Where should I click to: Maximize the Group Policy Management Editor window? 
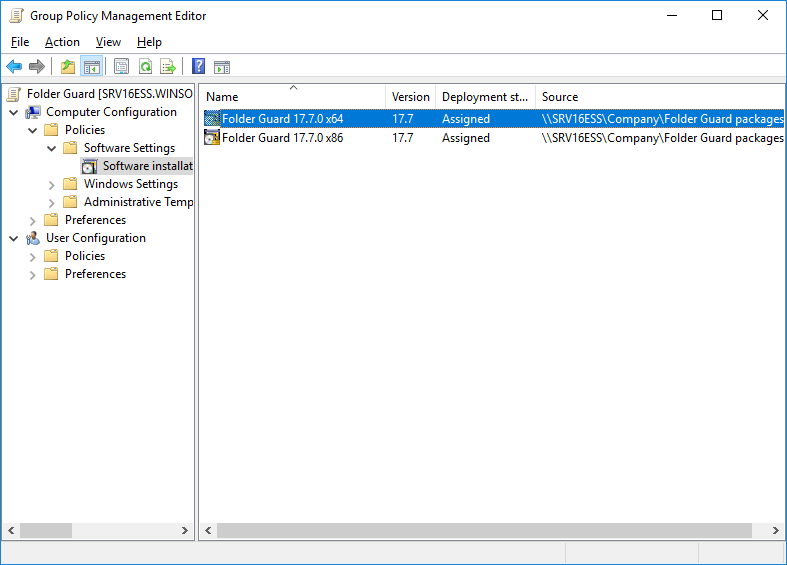tap(717, 16)
